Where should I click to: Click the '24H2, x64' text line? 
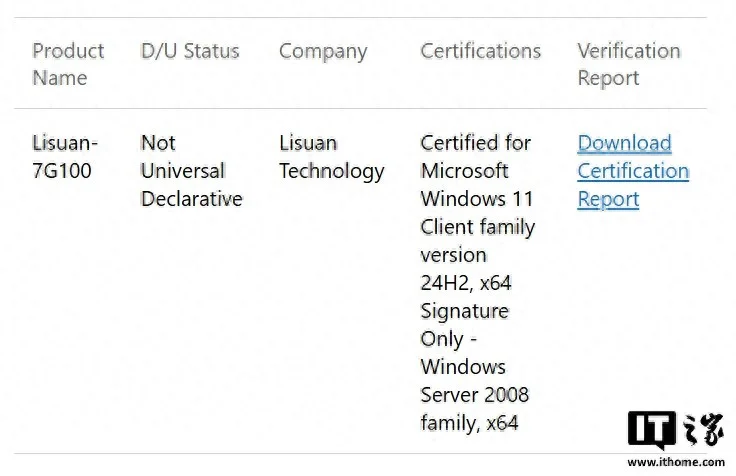(x=465, y=283)
